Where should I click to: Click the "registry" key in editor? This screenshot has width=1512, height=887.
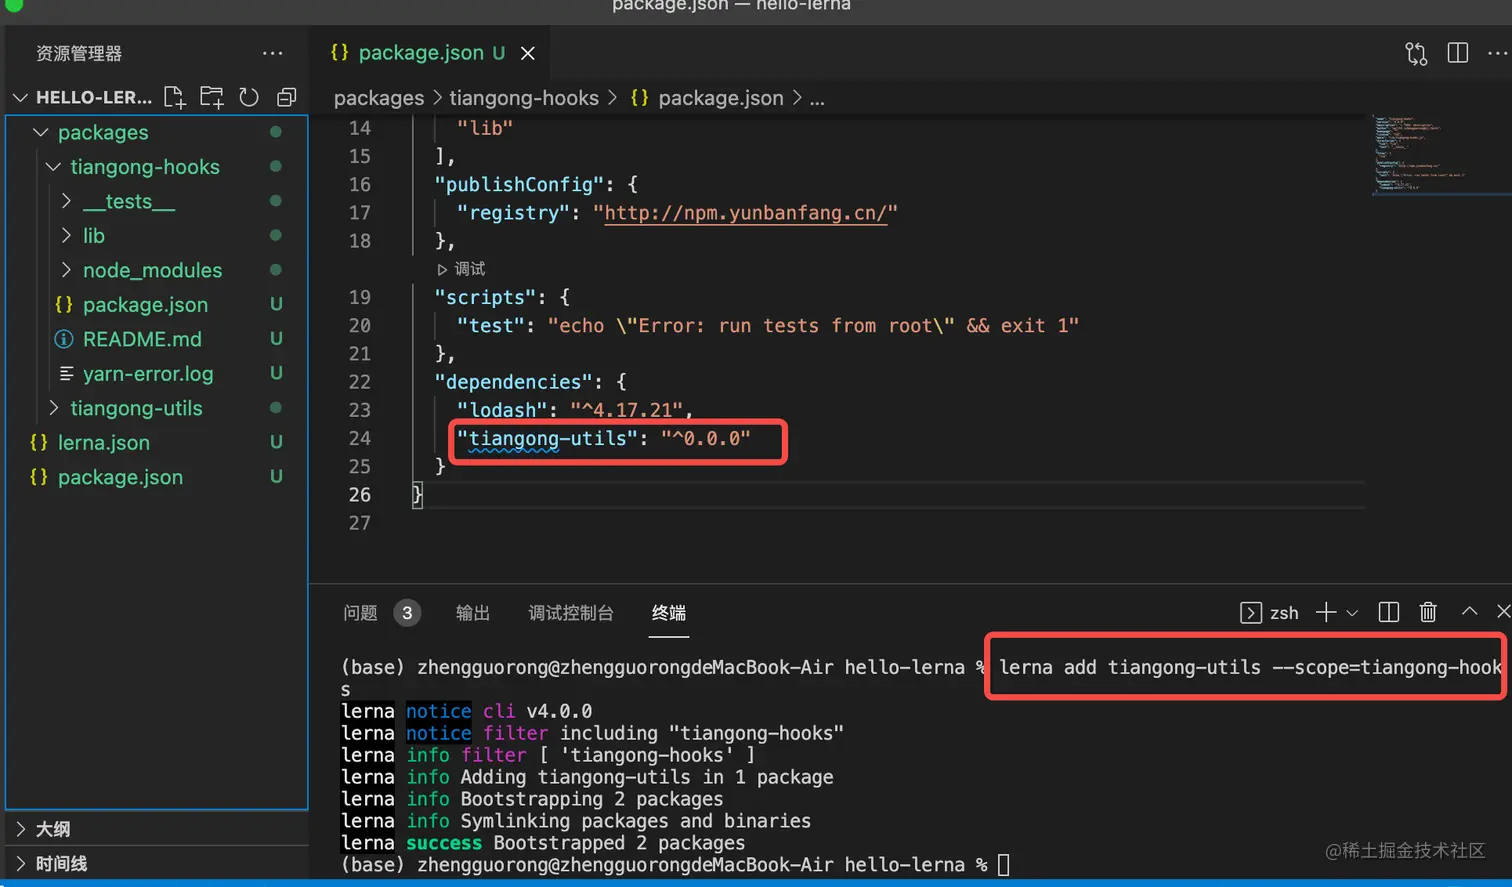point(514,213)
